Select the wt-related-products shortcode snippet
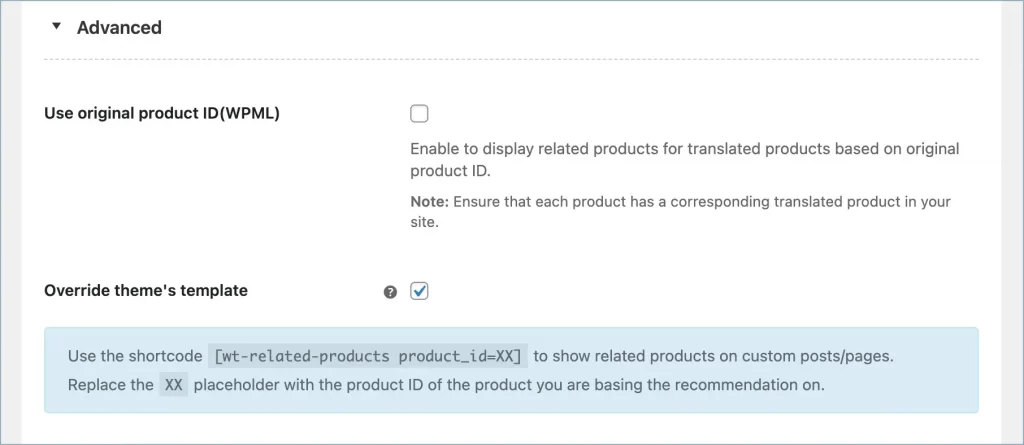The width and height of the screenshot is (1024, 445). point(369,356)
